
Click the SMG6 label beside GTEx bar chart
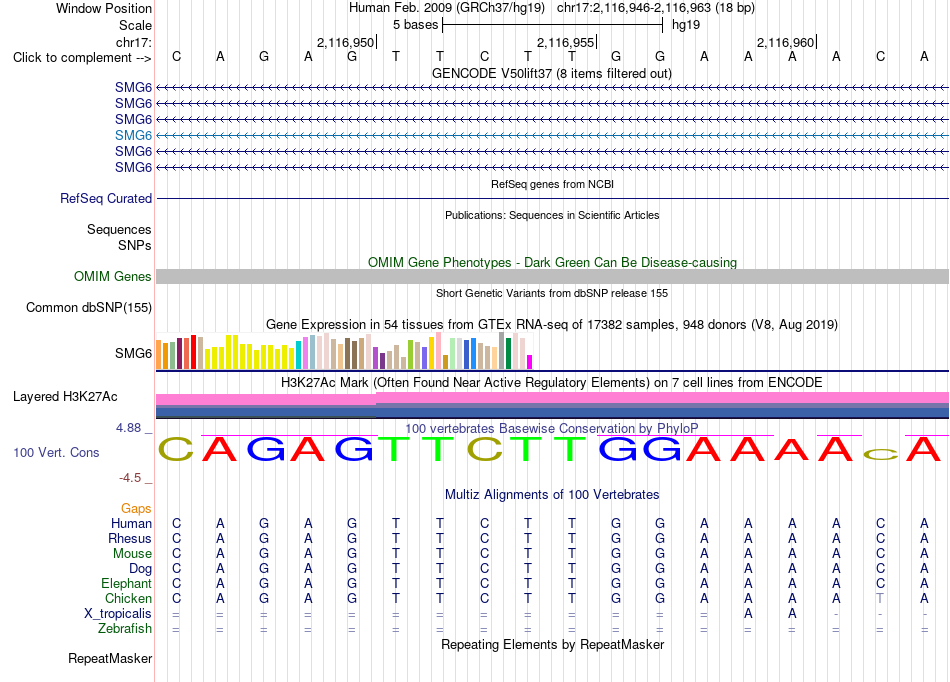[133, 353]
